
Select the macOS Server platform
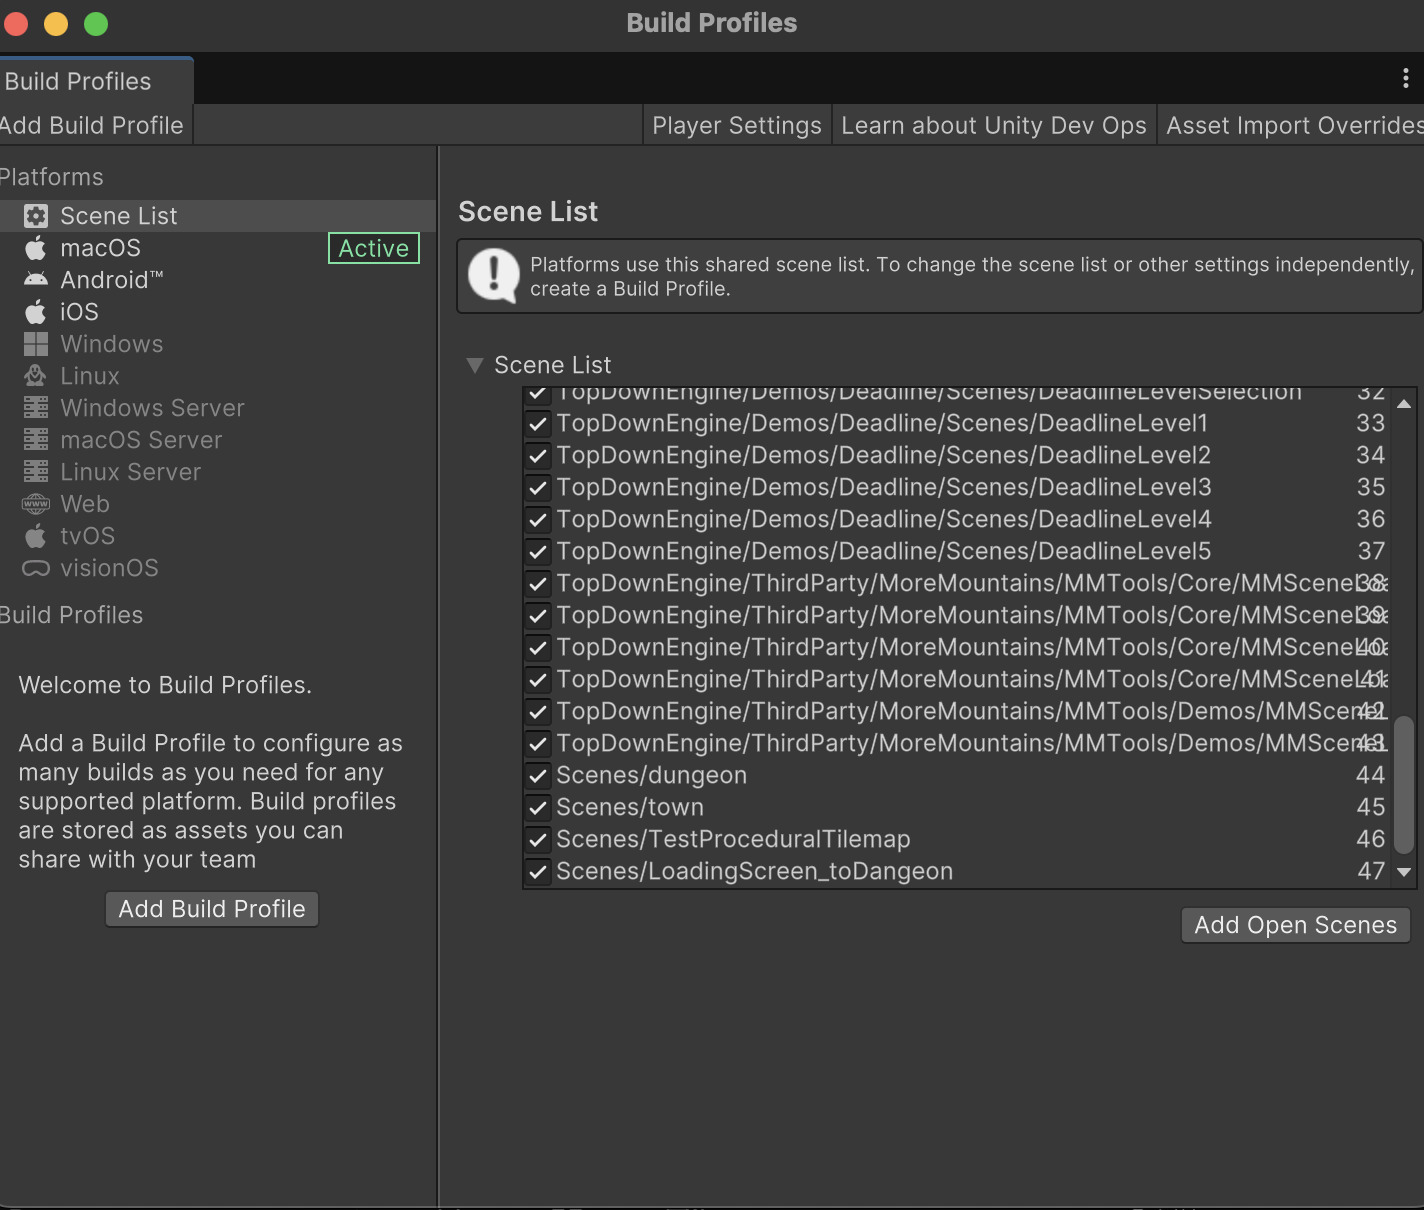pos(218,440)
